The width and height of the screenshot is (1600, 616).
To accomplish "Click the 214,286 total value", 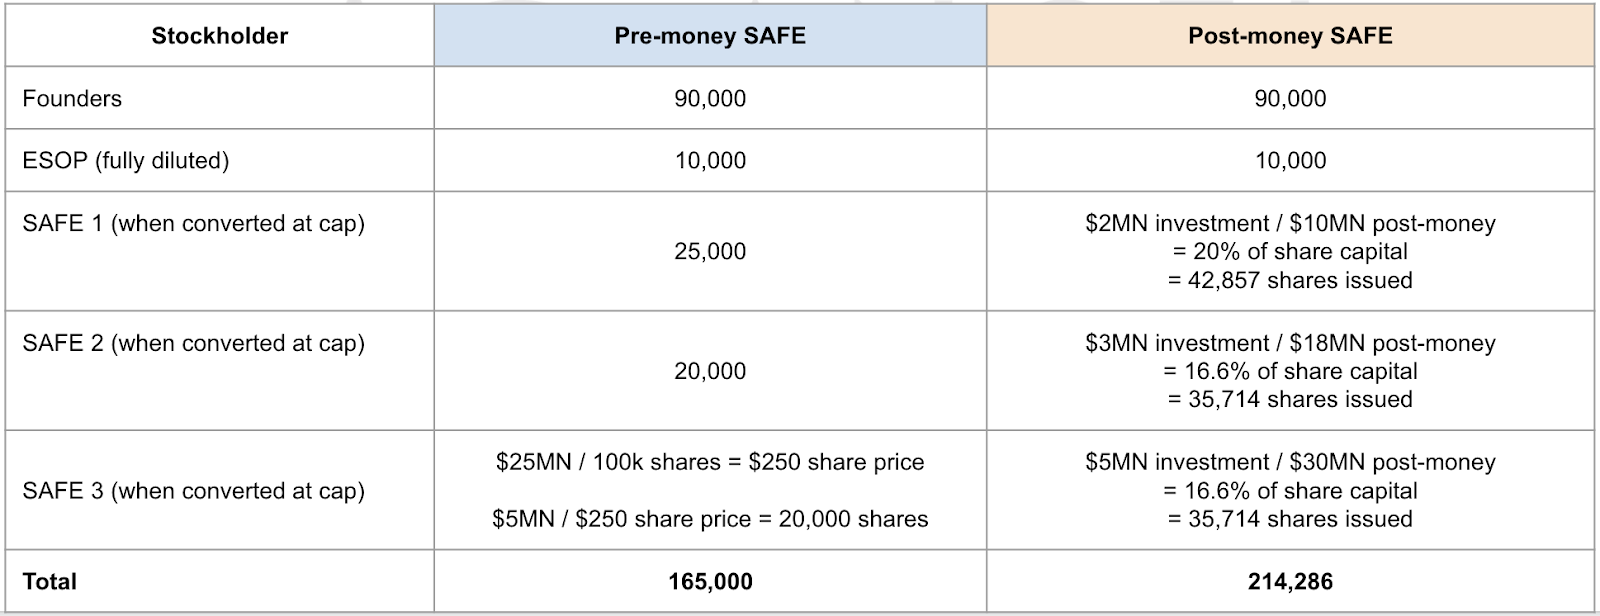I will click(1290, 581).
